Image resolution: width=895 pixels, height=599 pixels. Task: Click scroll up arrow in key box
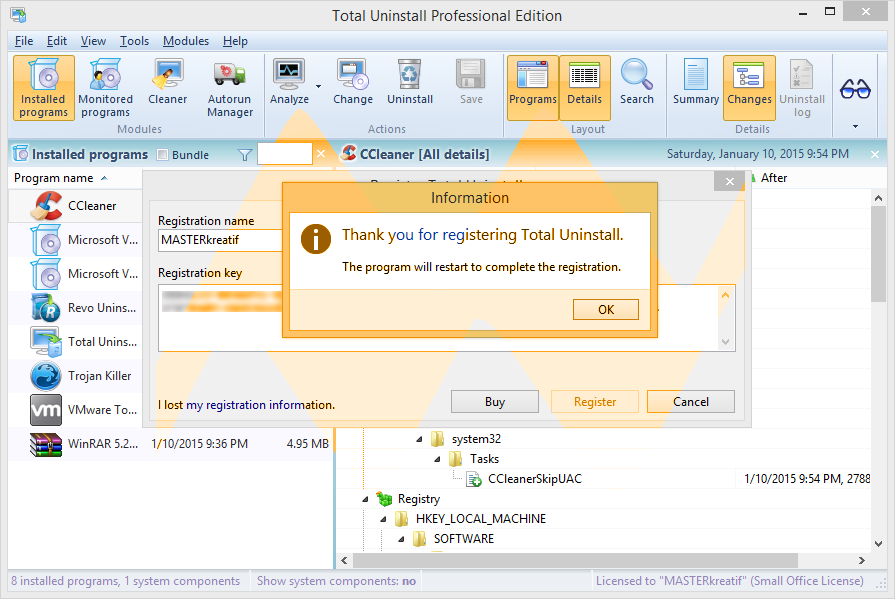click(725, 295)
